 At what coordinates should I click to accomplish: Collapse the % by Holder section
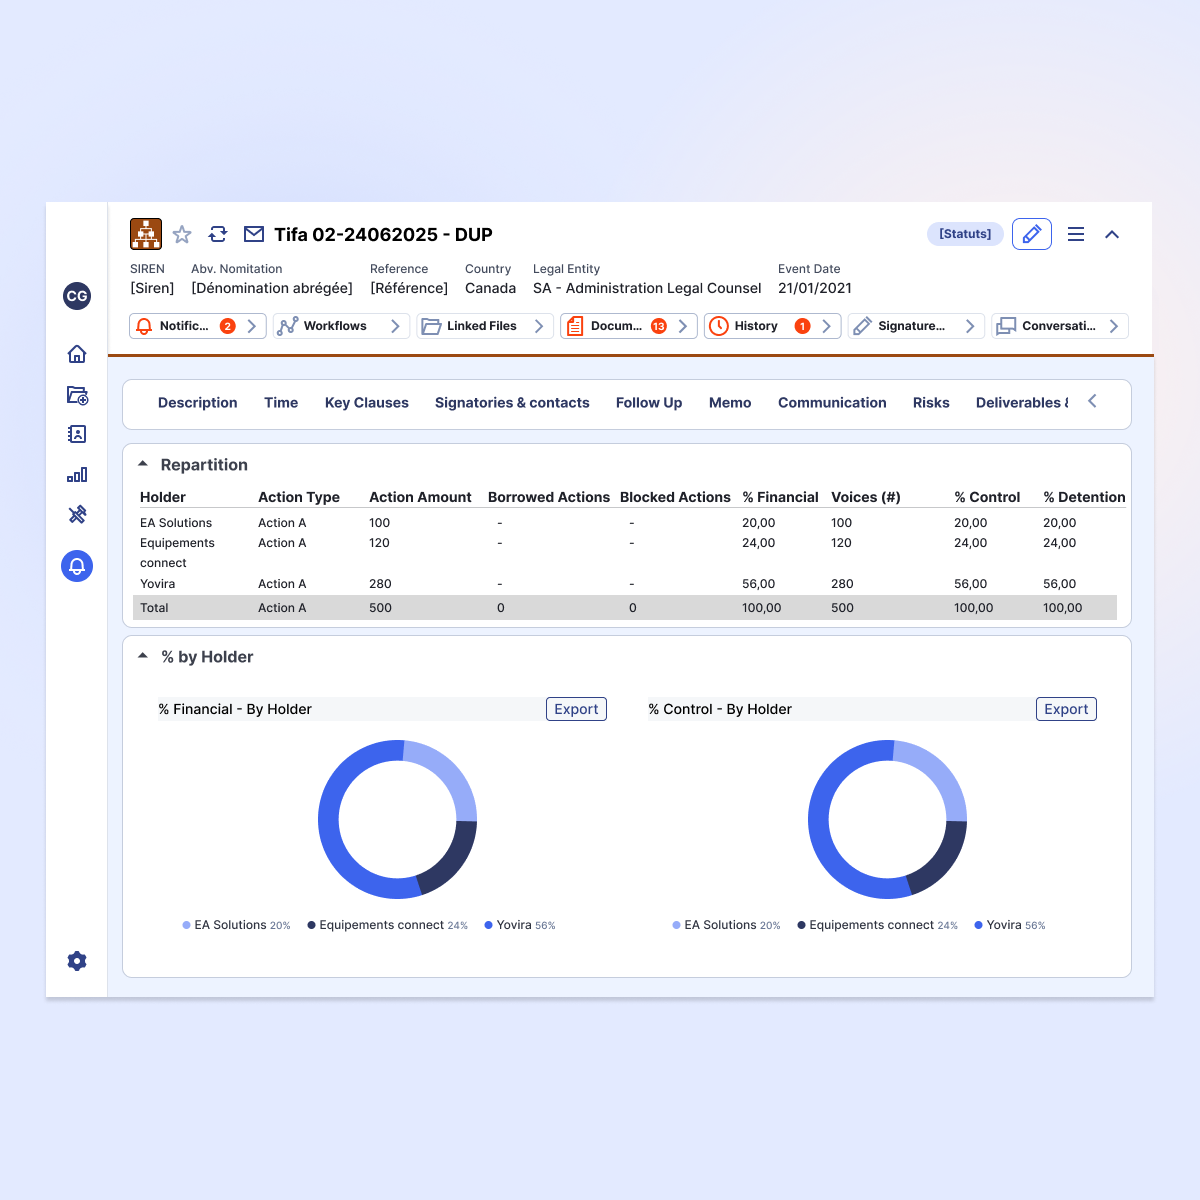coord(143,656)
